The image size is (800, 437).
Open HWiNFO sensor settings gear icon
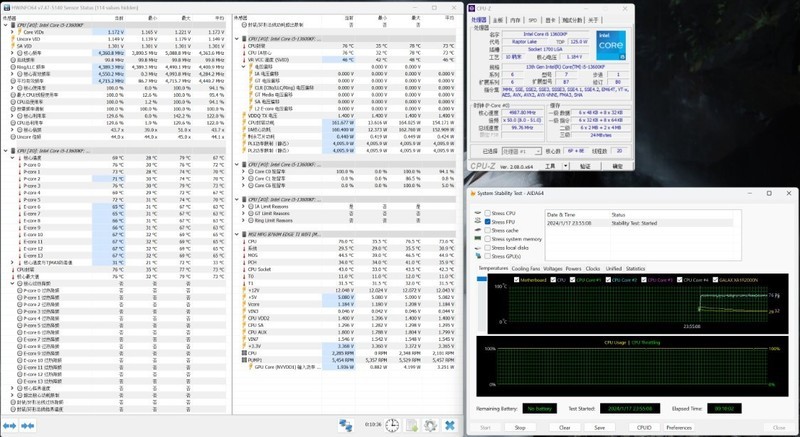pyautogui.click(x=431, y=427)
